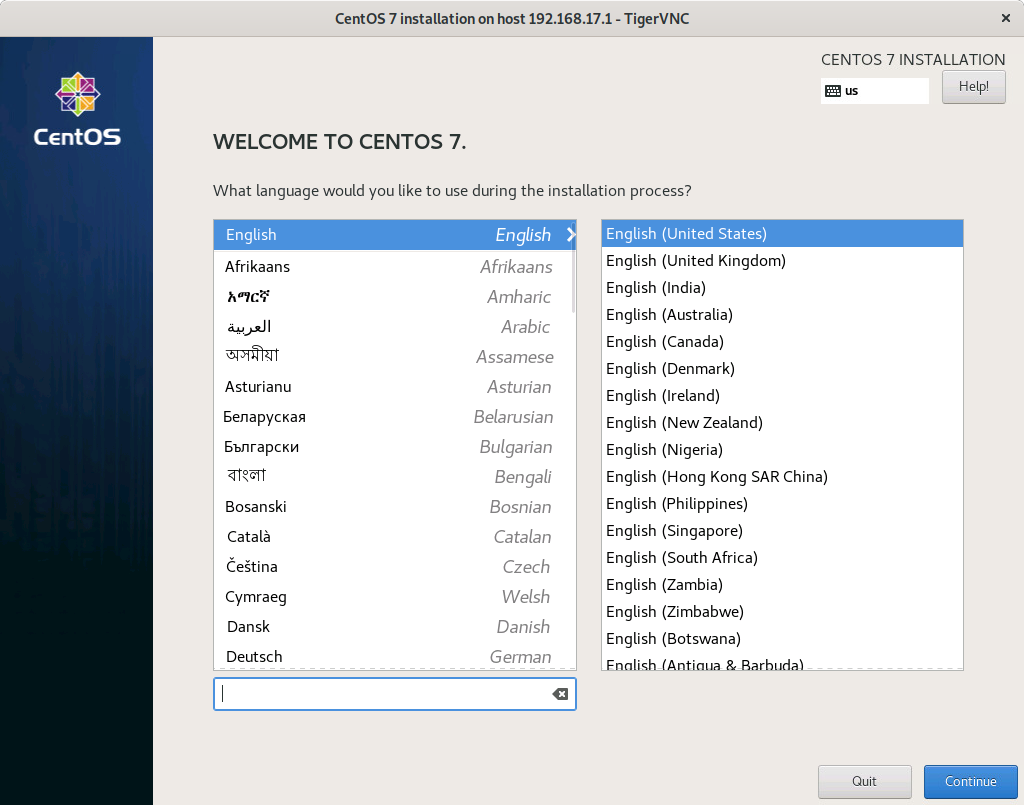Select English in the language list

point(394,235)
